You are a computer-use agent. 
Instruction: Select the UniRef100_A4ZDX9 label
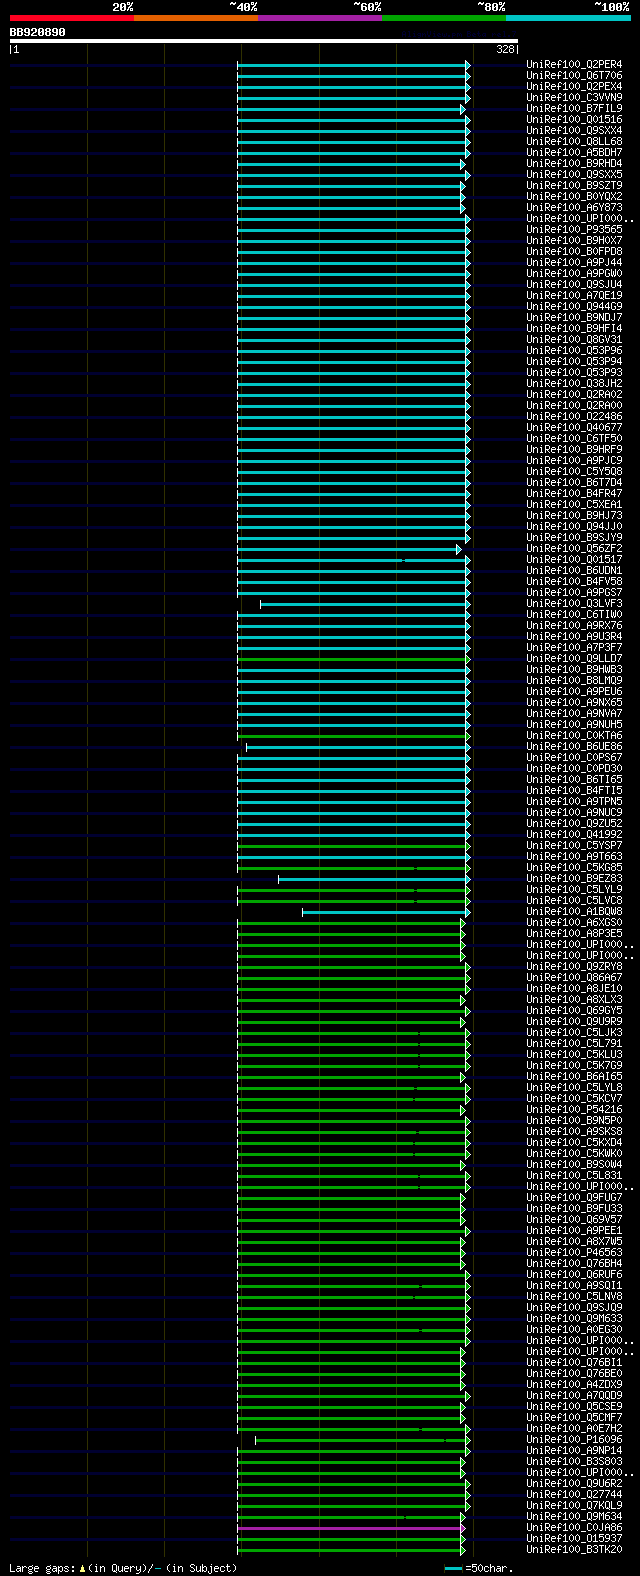(x=574, y=1385)
